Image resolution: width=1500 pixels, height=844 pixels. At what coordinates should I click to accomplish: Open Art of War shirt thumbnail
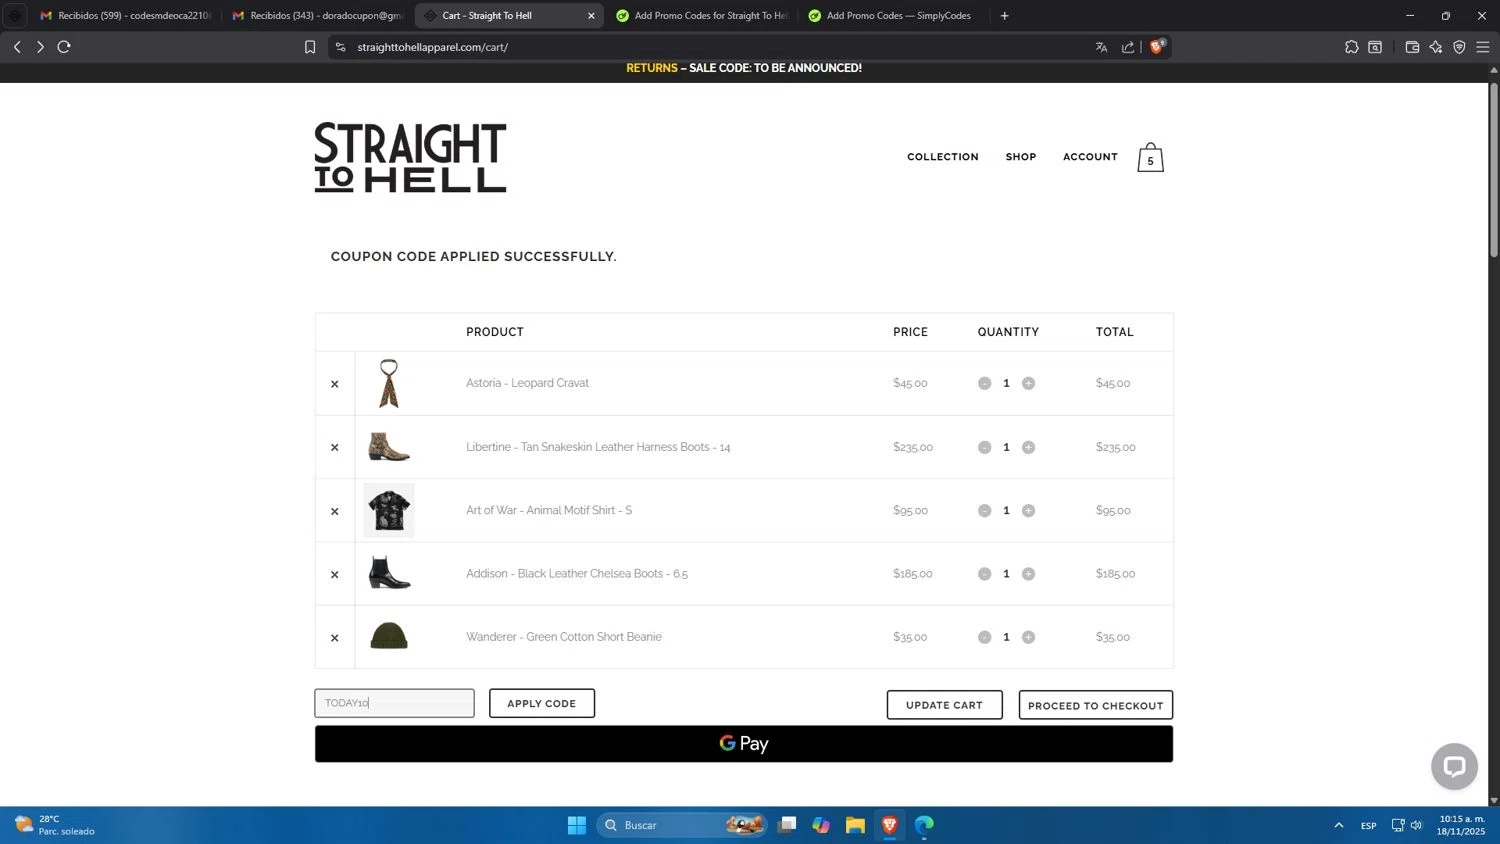point(389,510)
